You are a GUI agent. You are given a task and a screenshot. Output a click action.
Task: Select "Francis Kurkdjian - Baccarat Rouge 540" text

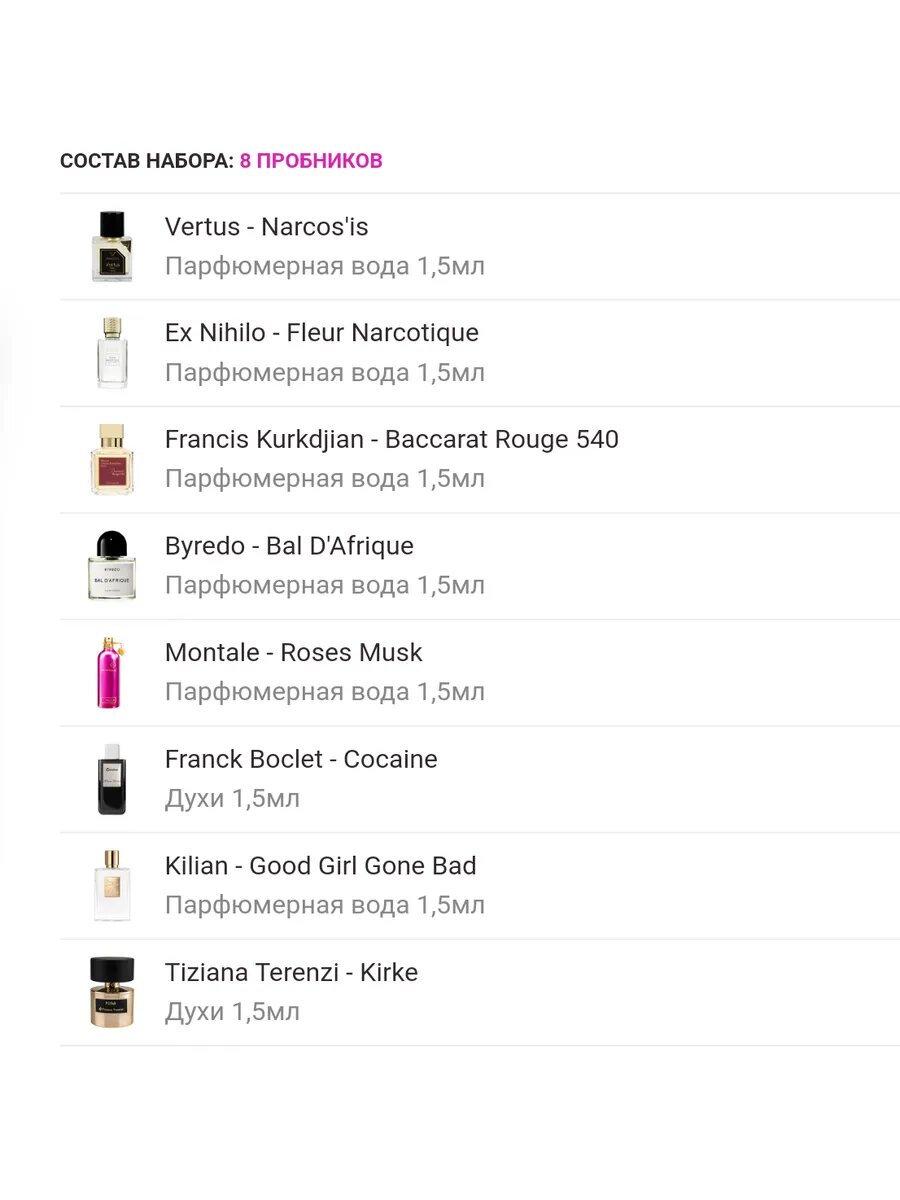[x=391, y=439]
